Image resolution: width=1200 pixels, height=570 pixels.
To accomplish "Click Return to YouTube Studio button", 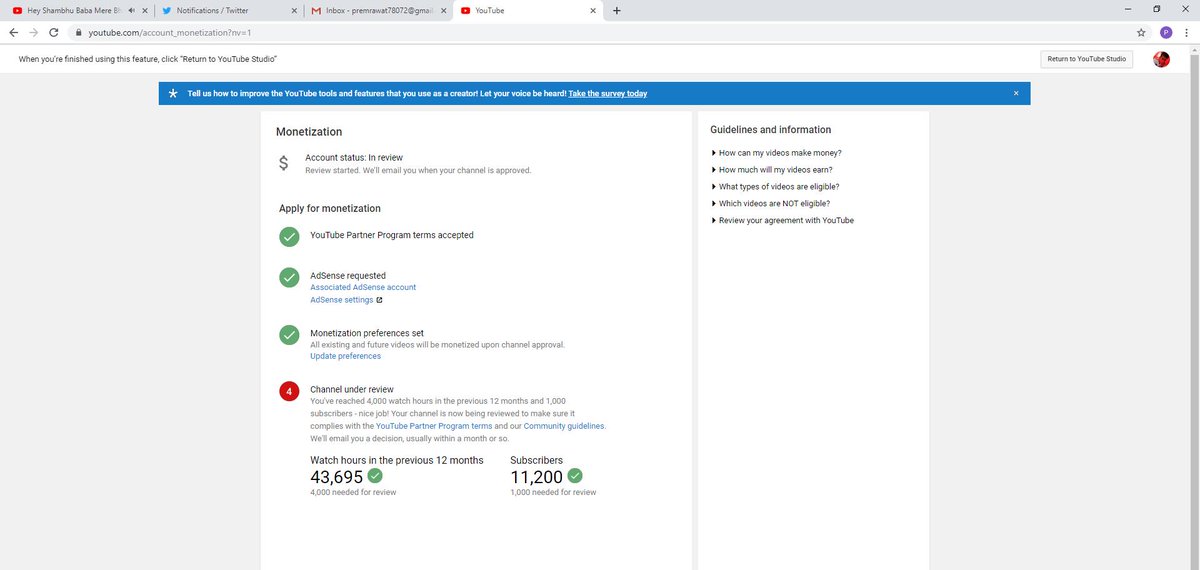I will pos(1086,59).
